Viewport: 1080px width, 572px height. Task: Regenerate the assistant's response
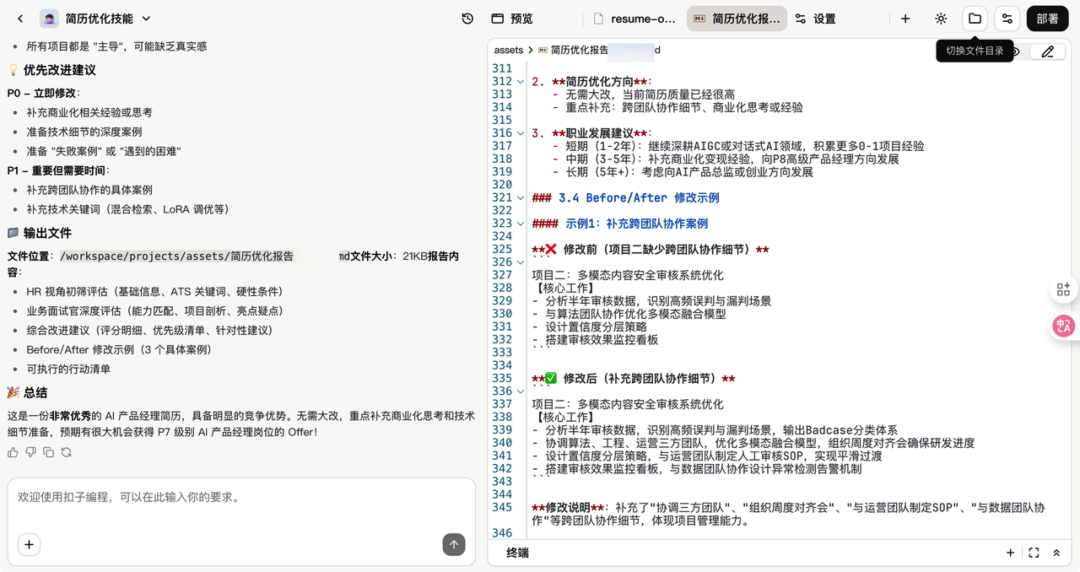pos(66,452)
